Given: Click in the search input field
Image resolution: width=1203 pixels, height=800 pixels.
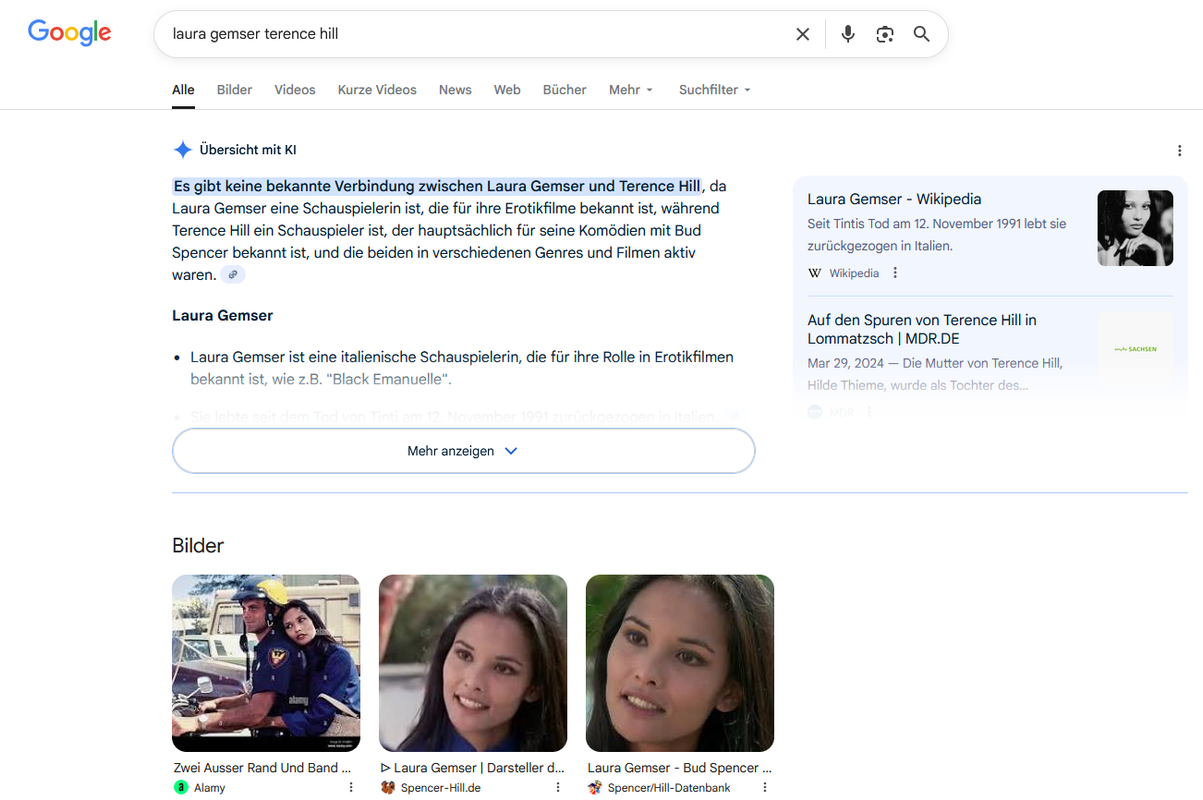Looking at the screenshot, I should point(475,34).
